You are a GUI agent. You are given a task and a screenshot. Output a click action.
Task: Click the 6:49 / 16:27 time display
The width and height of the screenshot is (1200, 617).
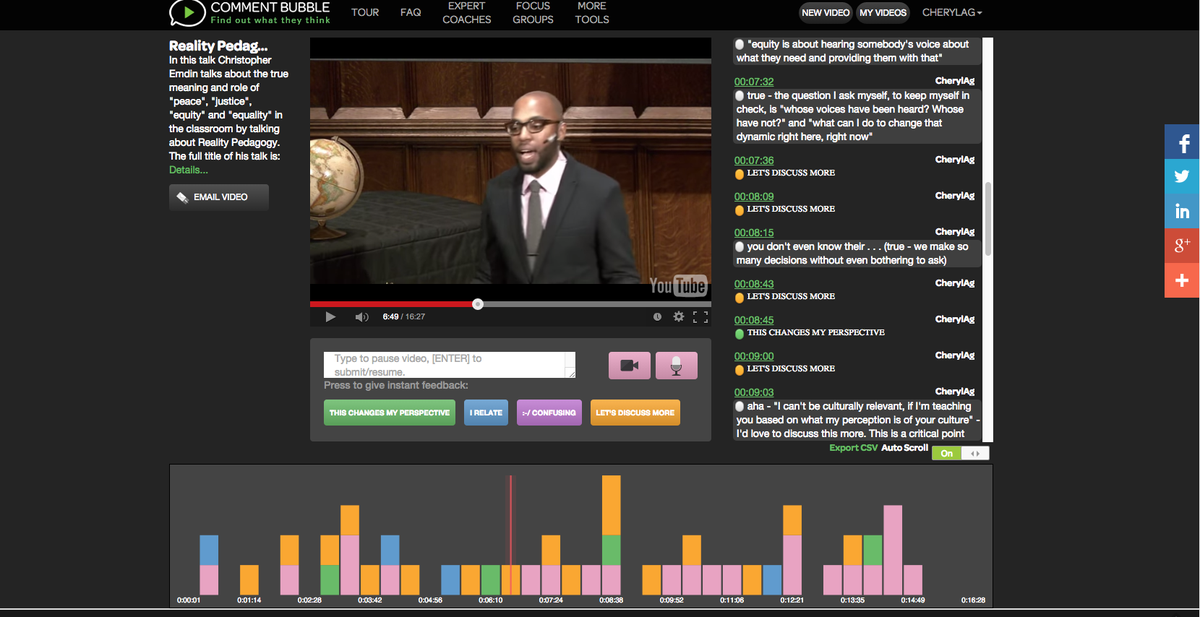[x=404, y=317]
